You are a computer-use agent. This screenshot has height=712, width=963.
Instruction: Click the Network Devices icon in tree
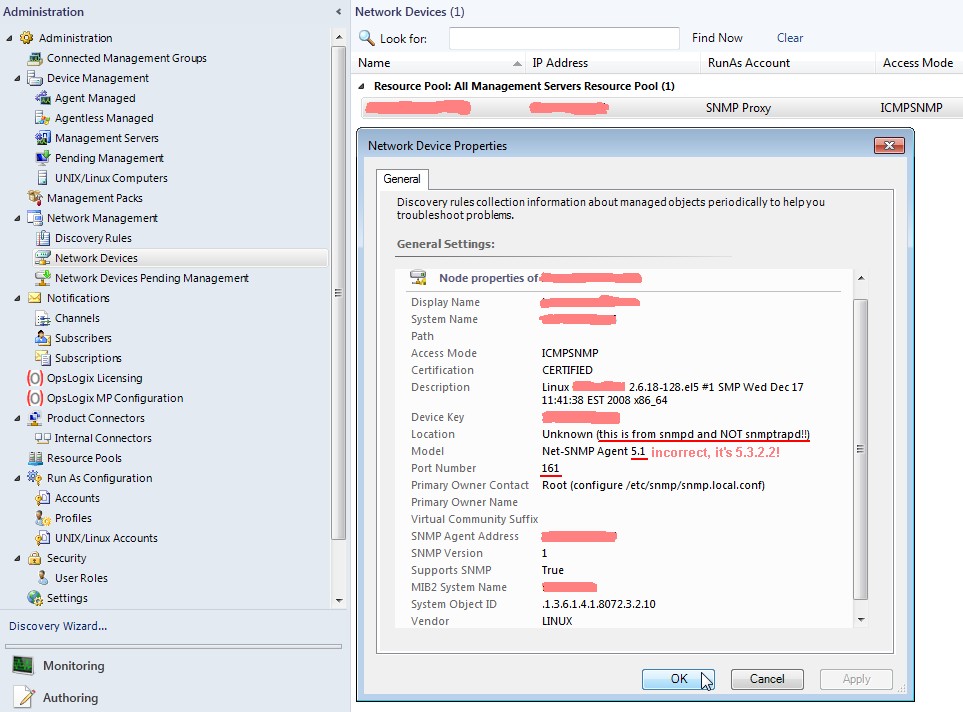point(43,258)
